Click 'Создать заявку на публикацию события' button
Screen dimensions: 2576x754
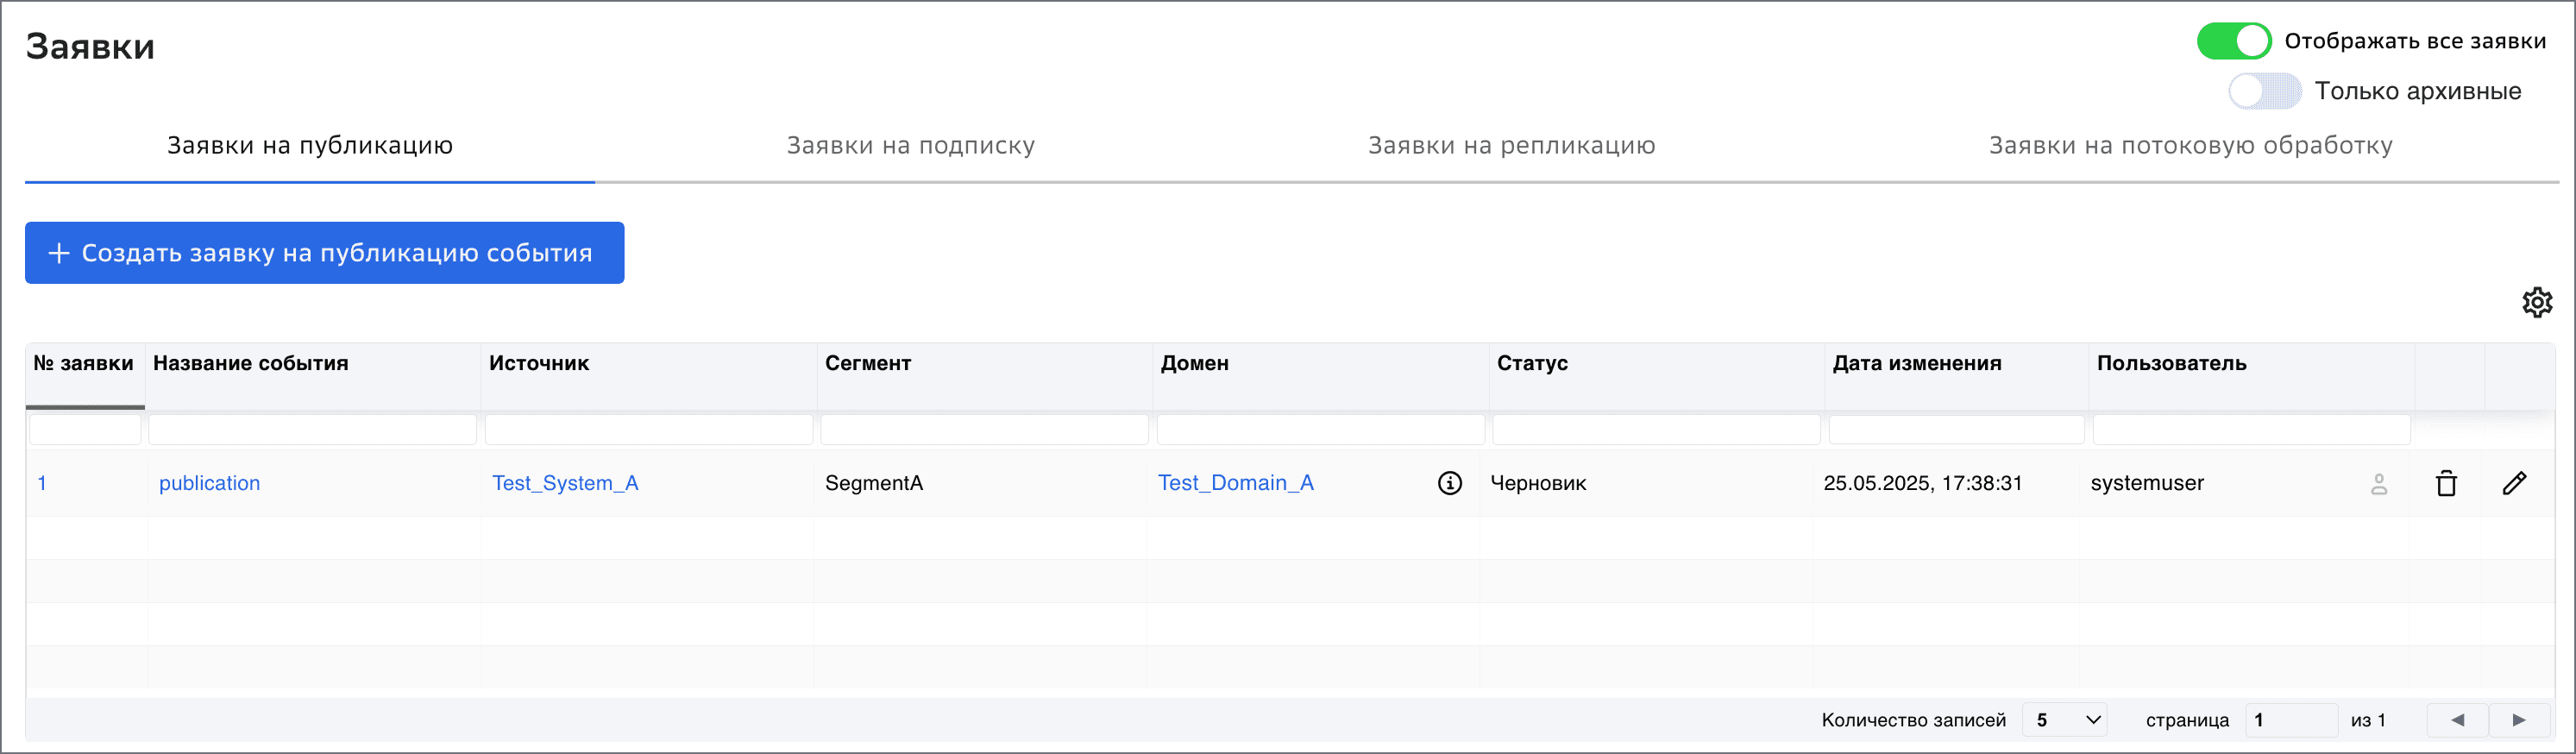(324, 253)
